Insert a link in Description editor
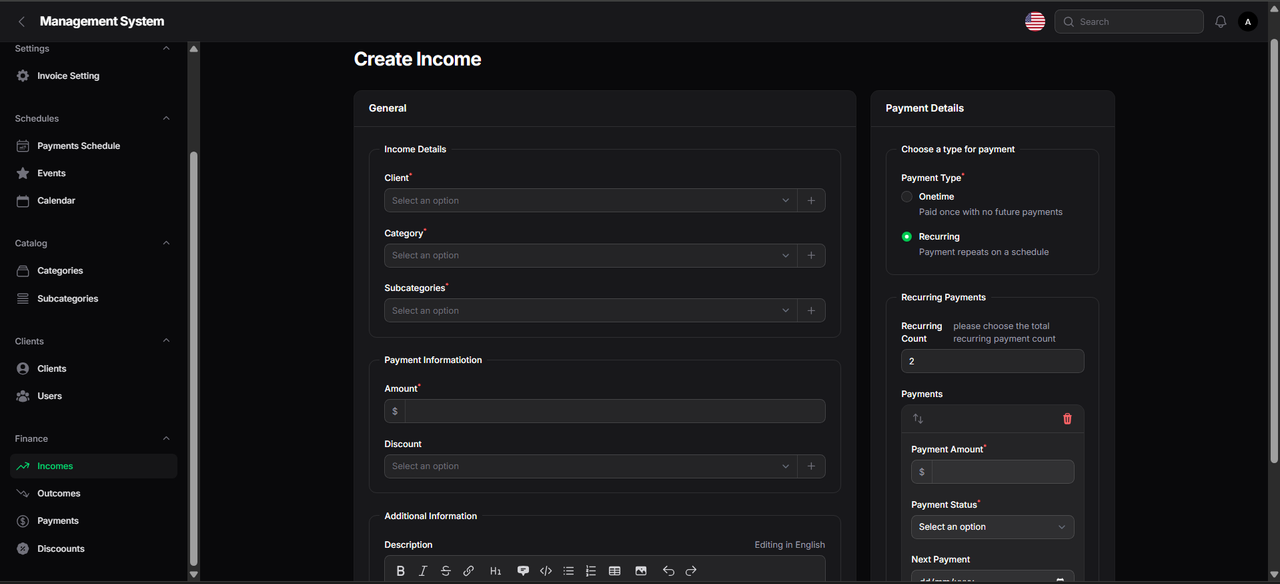Image resolution: width=1280 pixels, height=584 pixels. [468, 571]
